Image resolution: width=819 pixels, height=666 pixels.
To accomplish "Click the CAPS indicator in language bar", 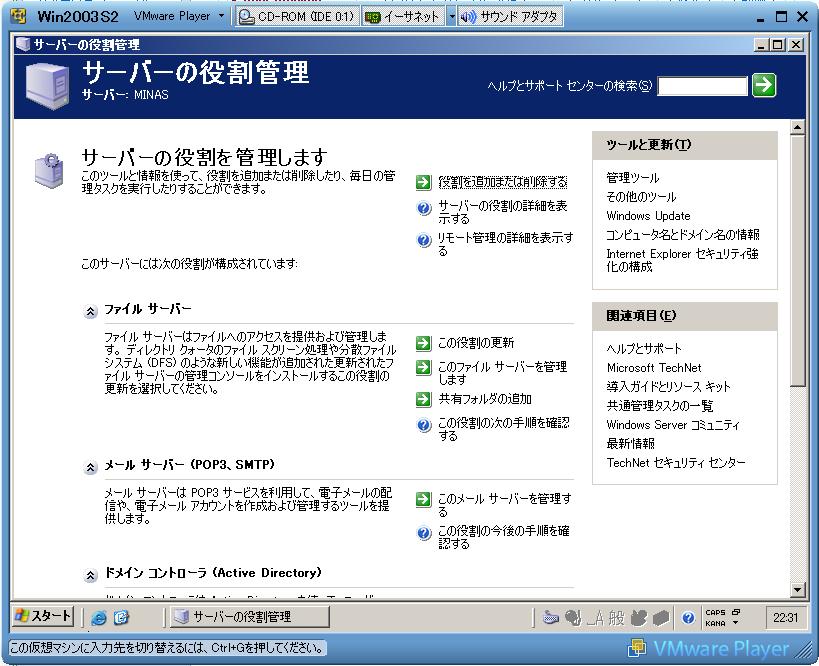I will [x=715, y=613].
